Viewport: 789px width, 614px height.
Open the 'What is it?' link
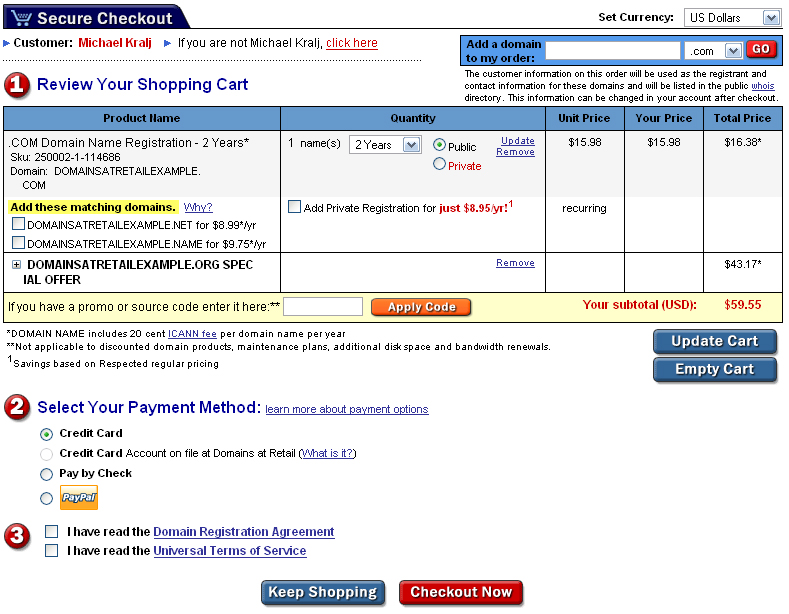(328, 453)
